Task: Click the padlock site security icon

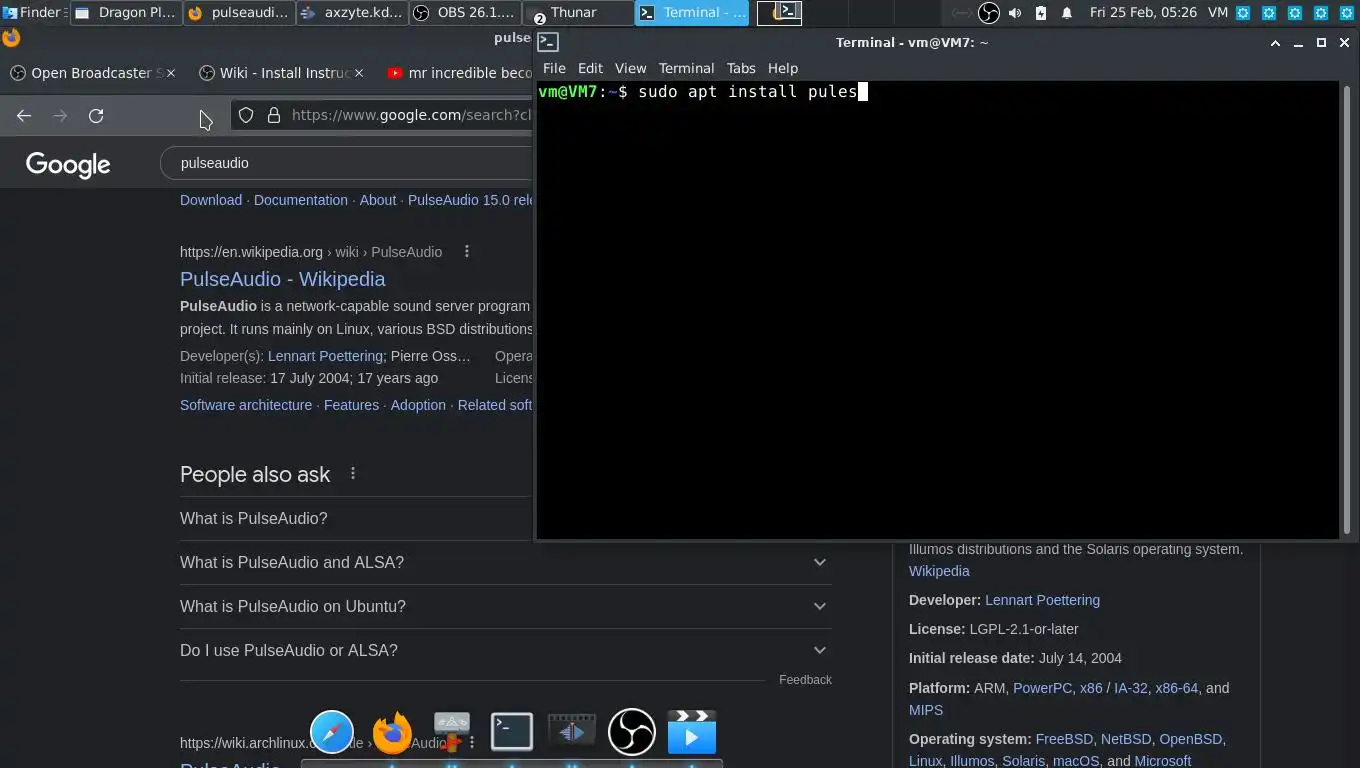Action: tap(273, 115)
